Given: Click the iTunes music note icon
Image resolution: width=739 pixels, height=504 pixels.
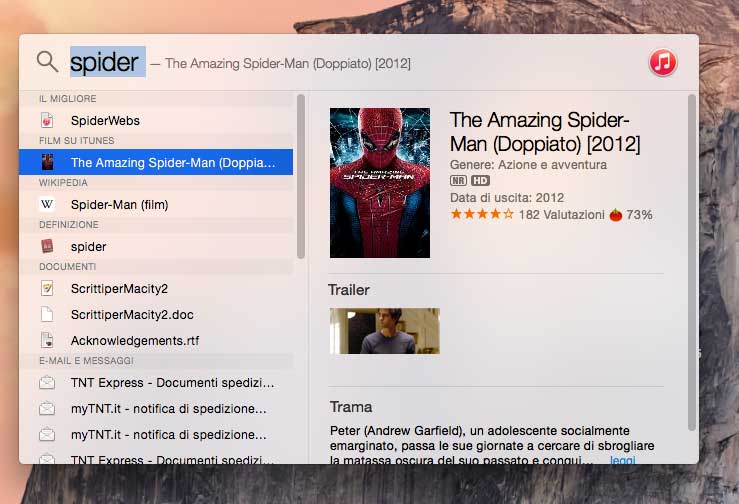Looking at the screenshot, I should (x=663, y=62).
